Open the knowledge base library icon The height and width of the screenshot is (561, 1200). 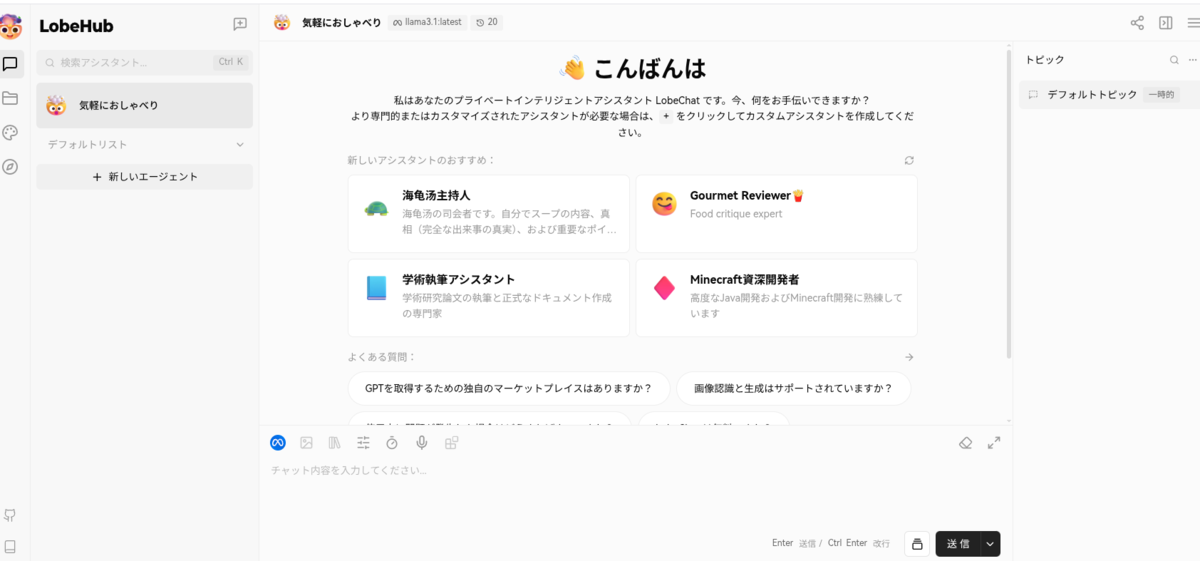click(x=335, y=442)
